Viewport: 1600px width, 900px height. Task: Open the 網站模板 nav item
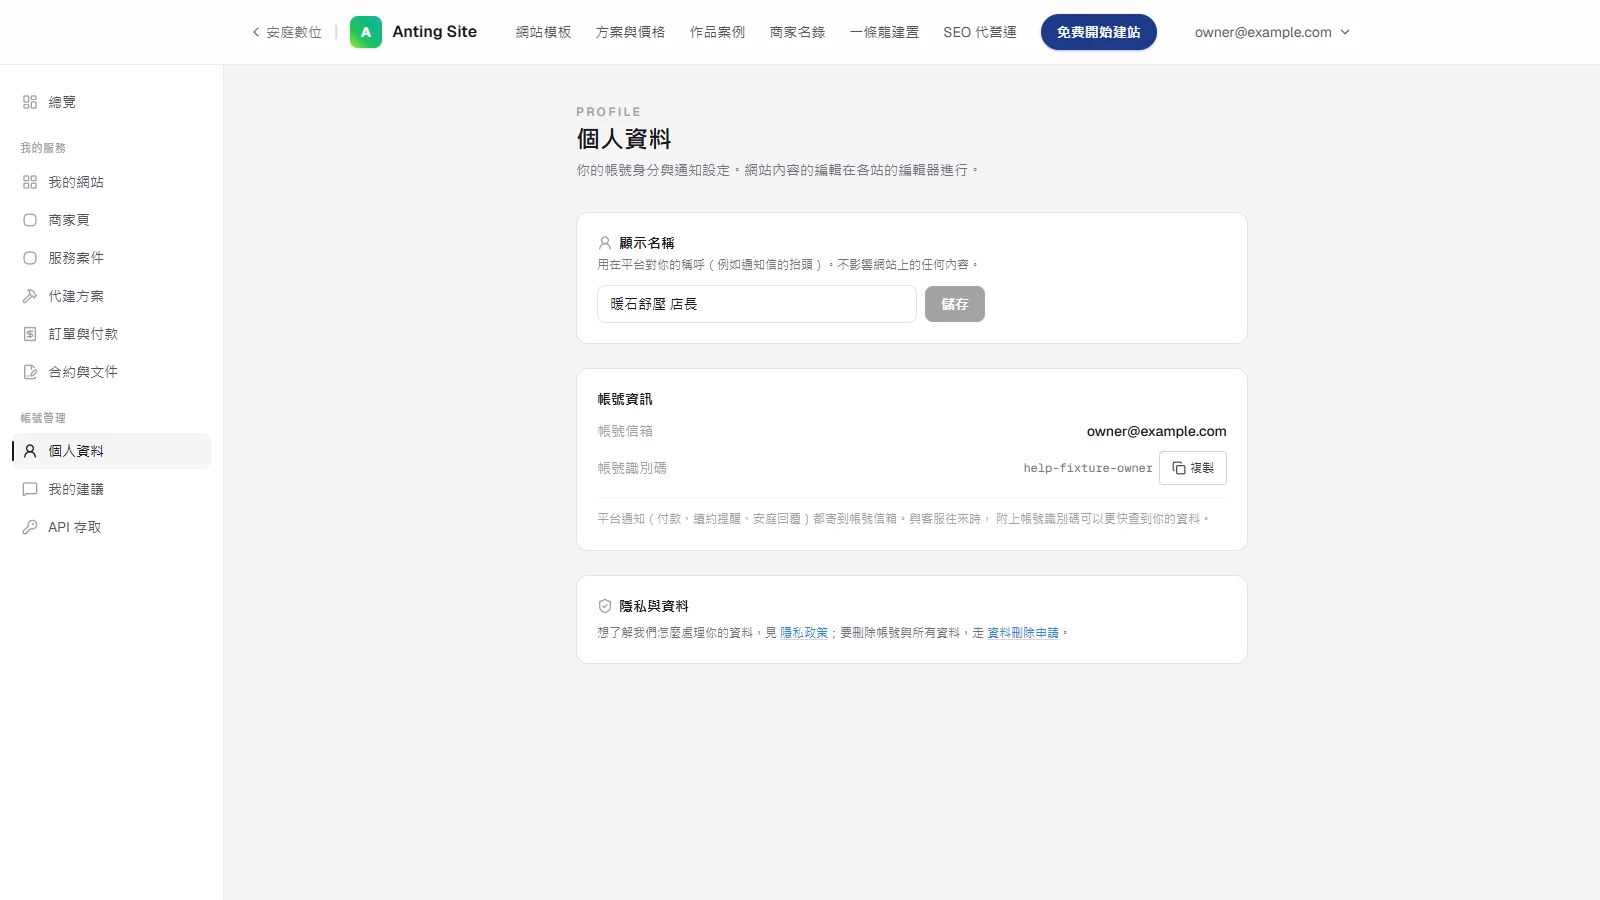click(543, 32)
